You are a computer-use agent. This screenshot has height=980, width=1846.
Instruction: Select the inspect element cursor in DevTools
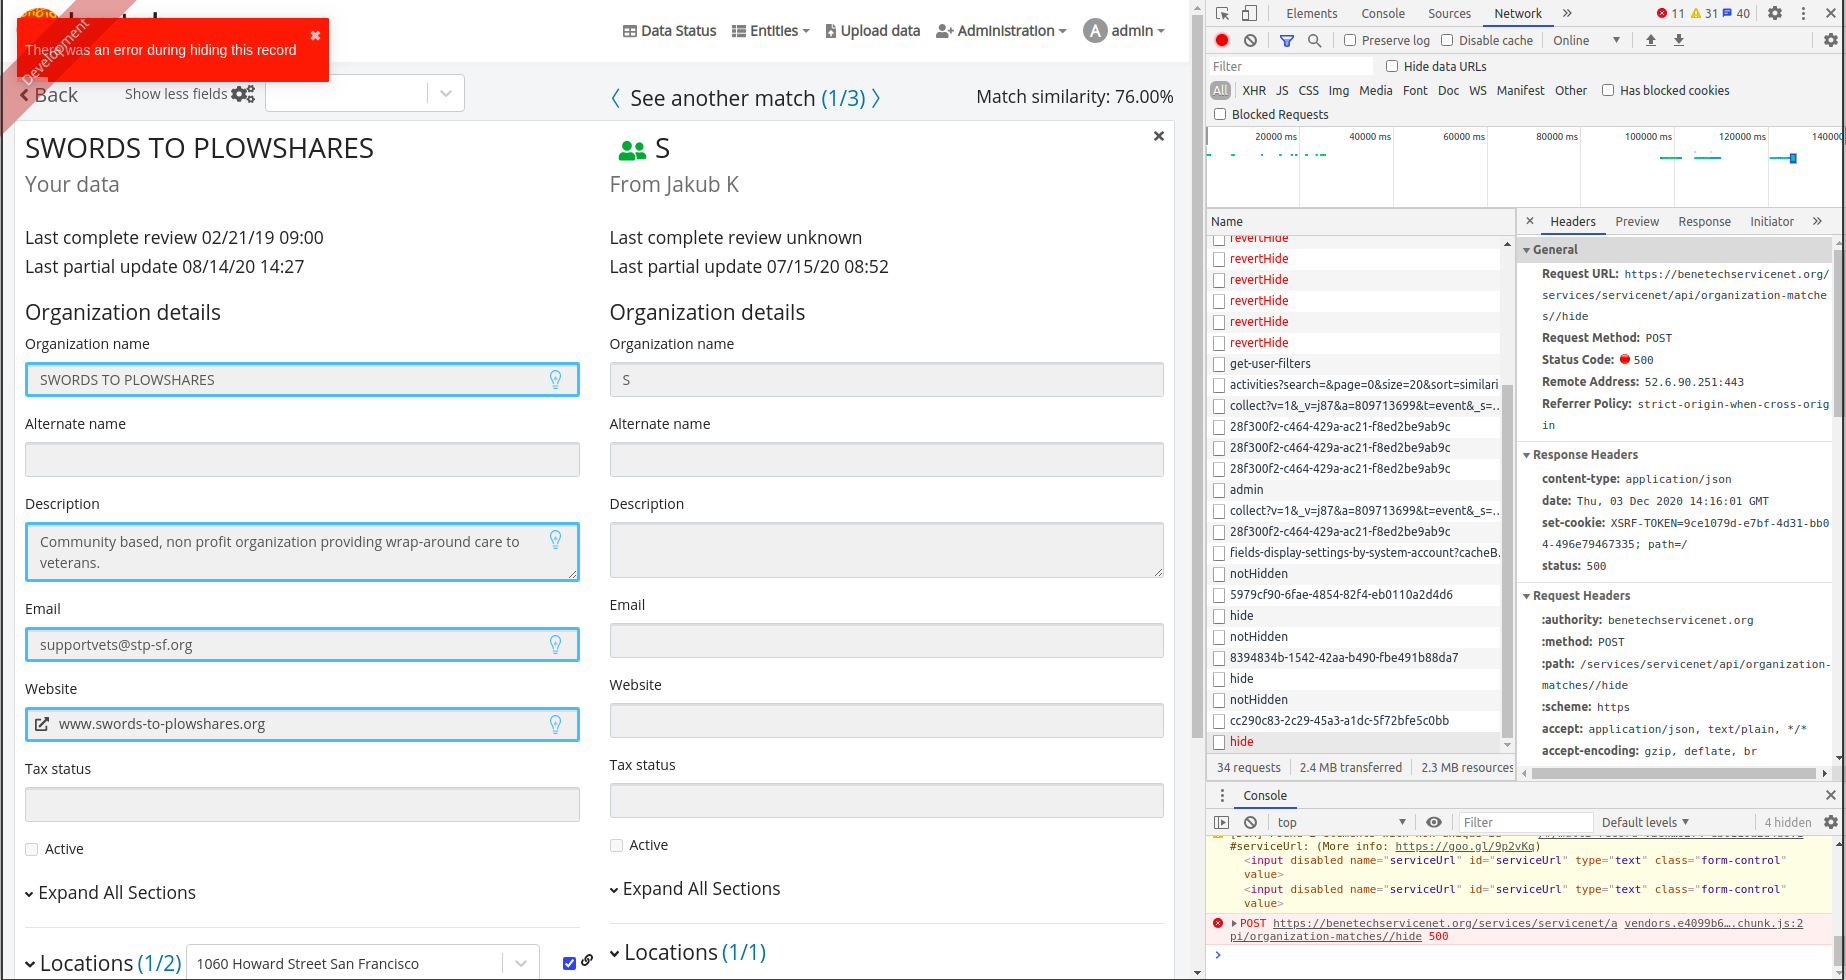pyautogui.click(x=1222, y=13)
